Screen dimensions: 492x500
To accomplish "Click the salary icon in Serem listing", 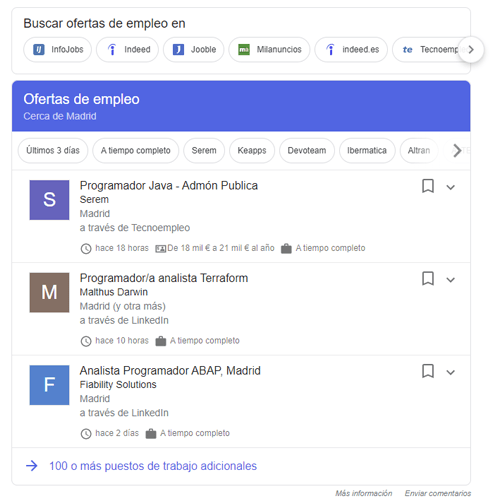I will 160,249.
